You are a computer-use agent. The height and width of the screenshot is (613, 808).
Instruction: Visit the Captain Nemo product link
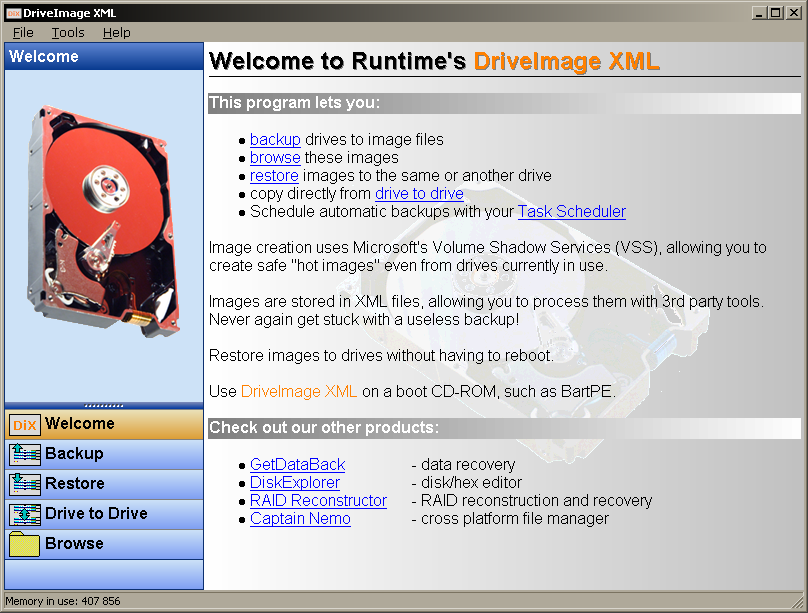(x=300, y=519)
